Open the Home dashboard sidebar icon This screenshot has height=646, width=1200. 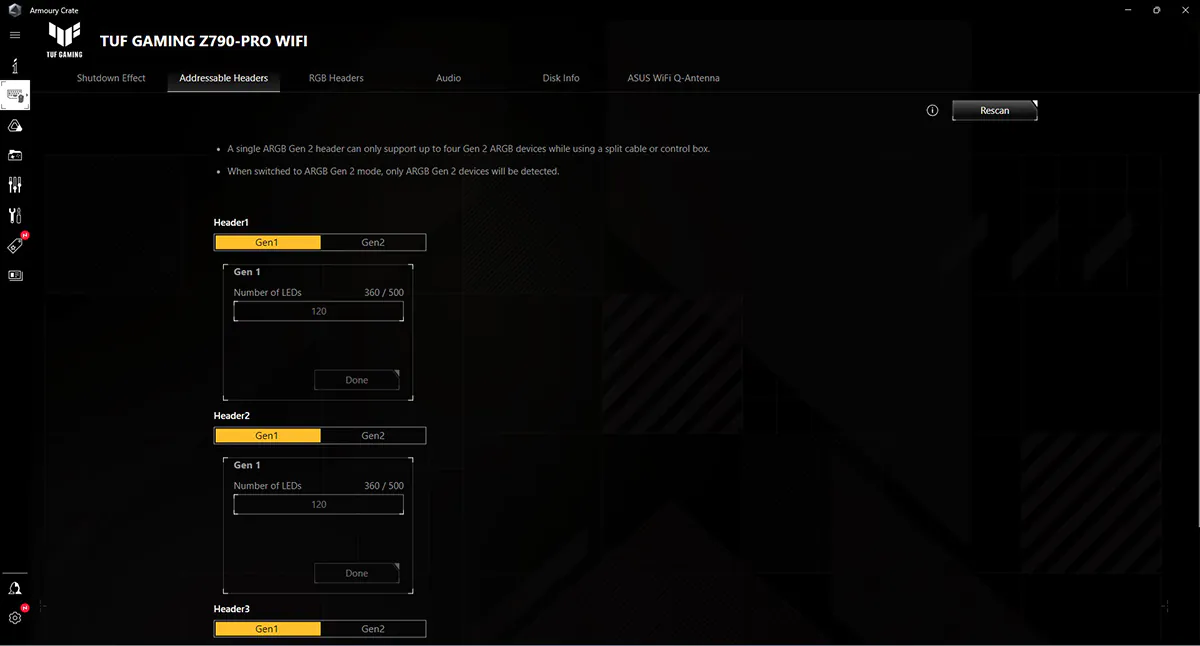[15, 65]
